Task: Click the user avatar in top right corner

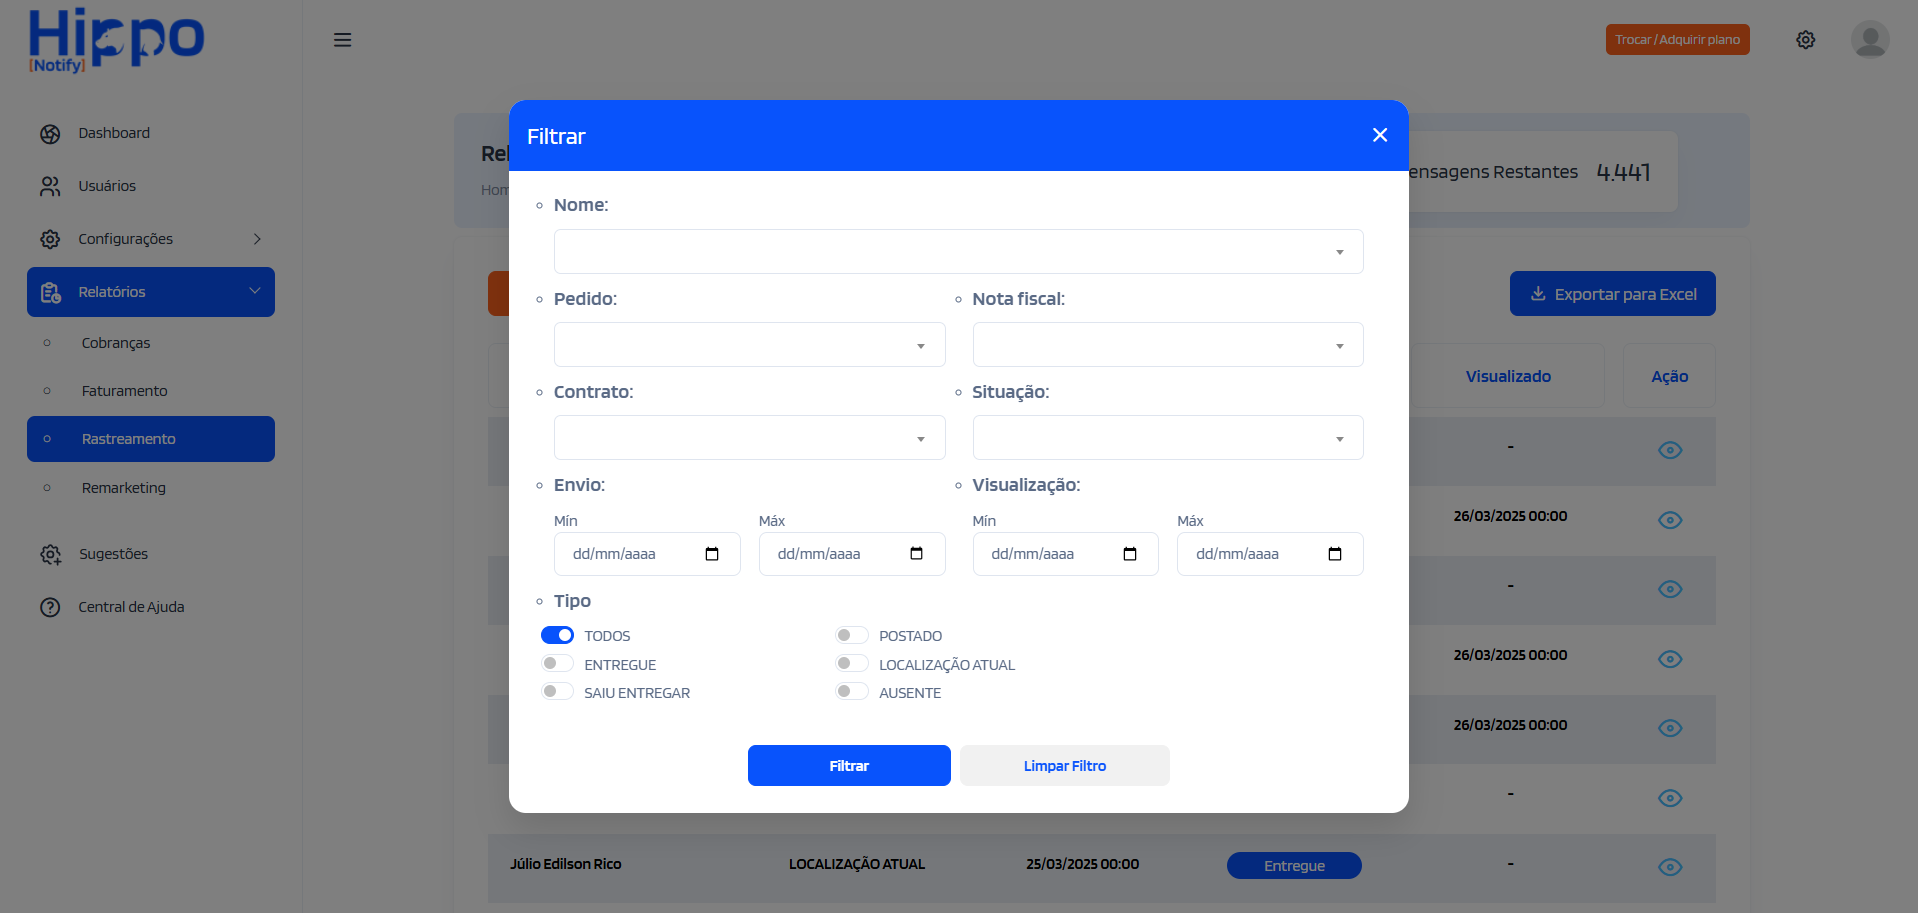Action: [x=1869, y=39]
